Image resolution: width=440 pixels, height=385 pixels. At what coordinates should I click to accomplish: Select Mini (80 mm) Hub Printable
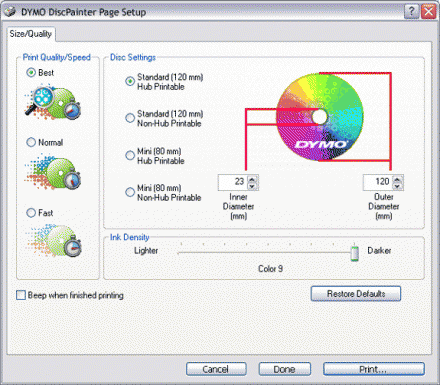tap(130, 155)
